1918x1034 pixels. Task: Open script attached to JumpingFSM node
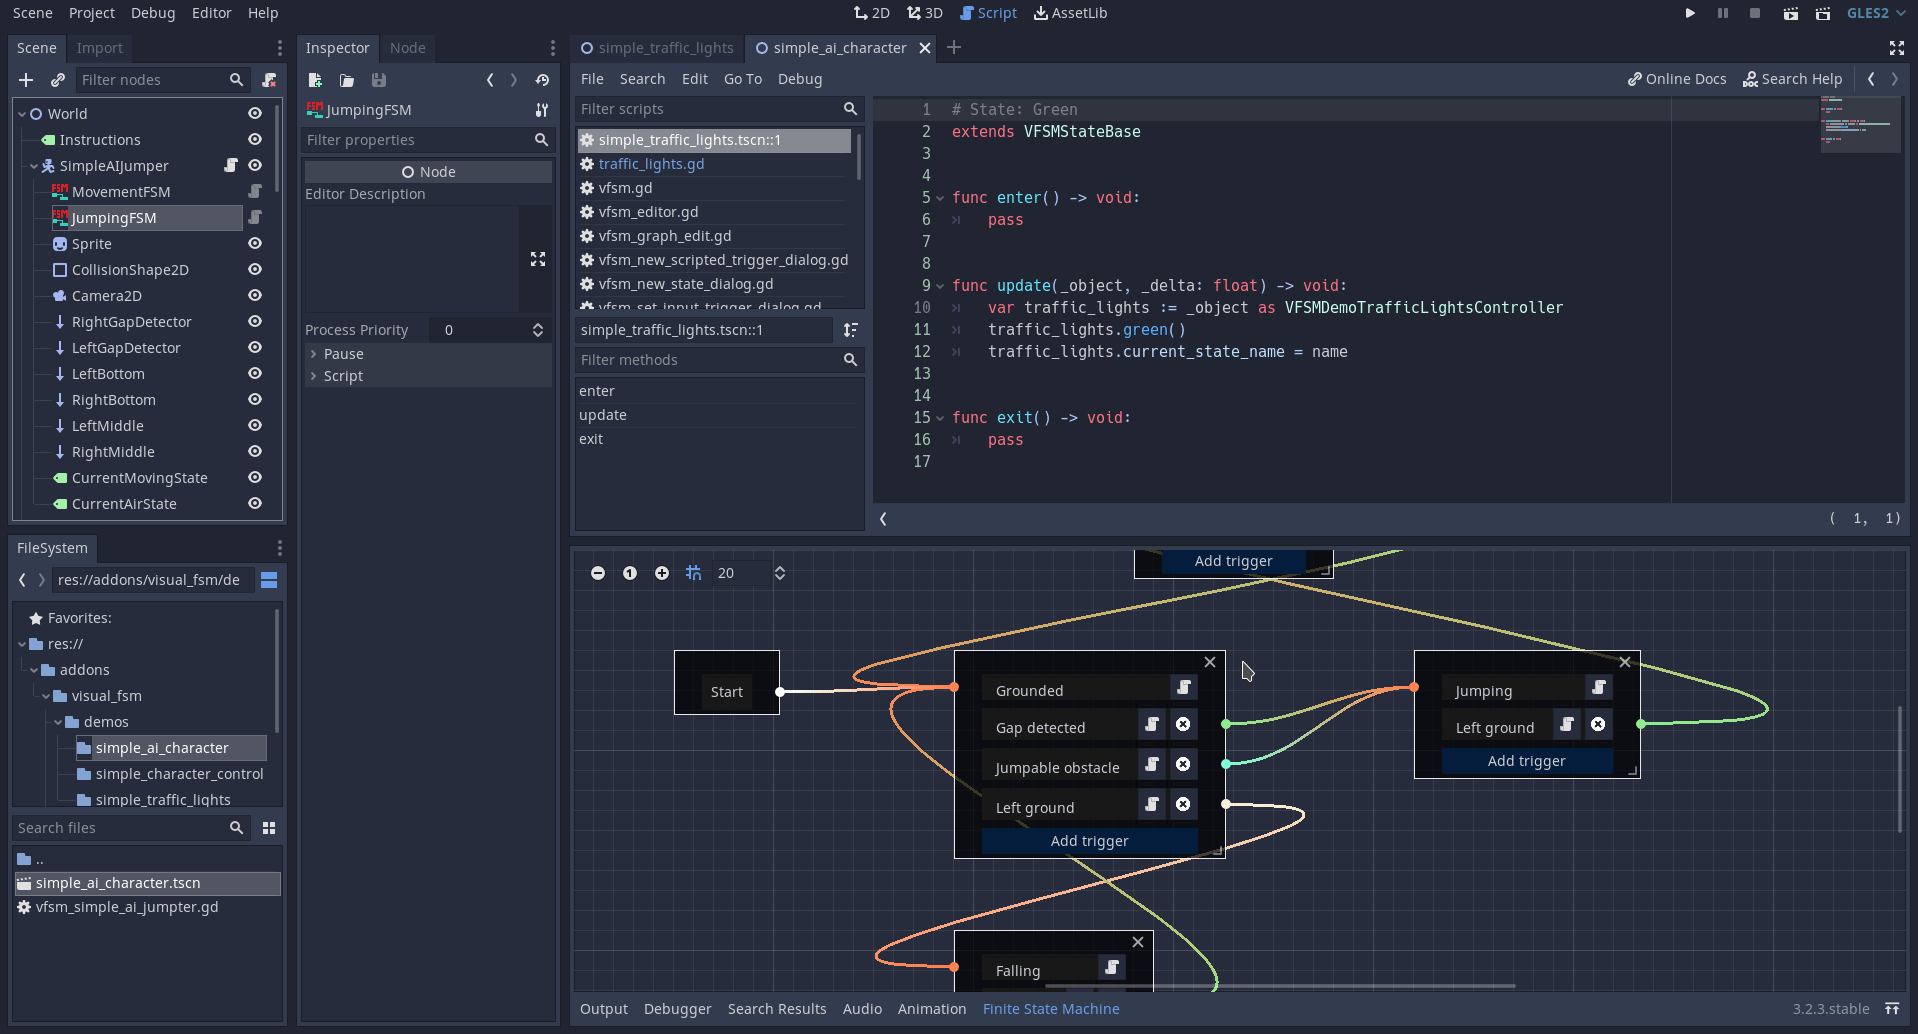[x=255, y=217]
